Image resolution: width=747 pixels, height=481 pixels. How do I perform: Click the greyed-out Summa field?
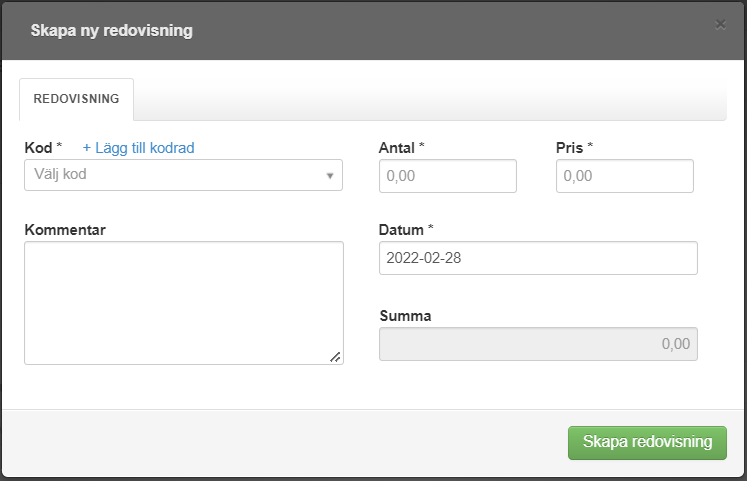538,344
